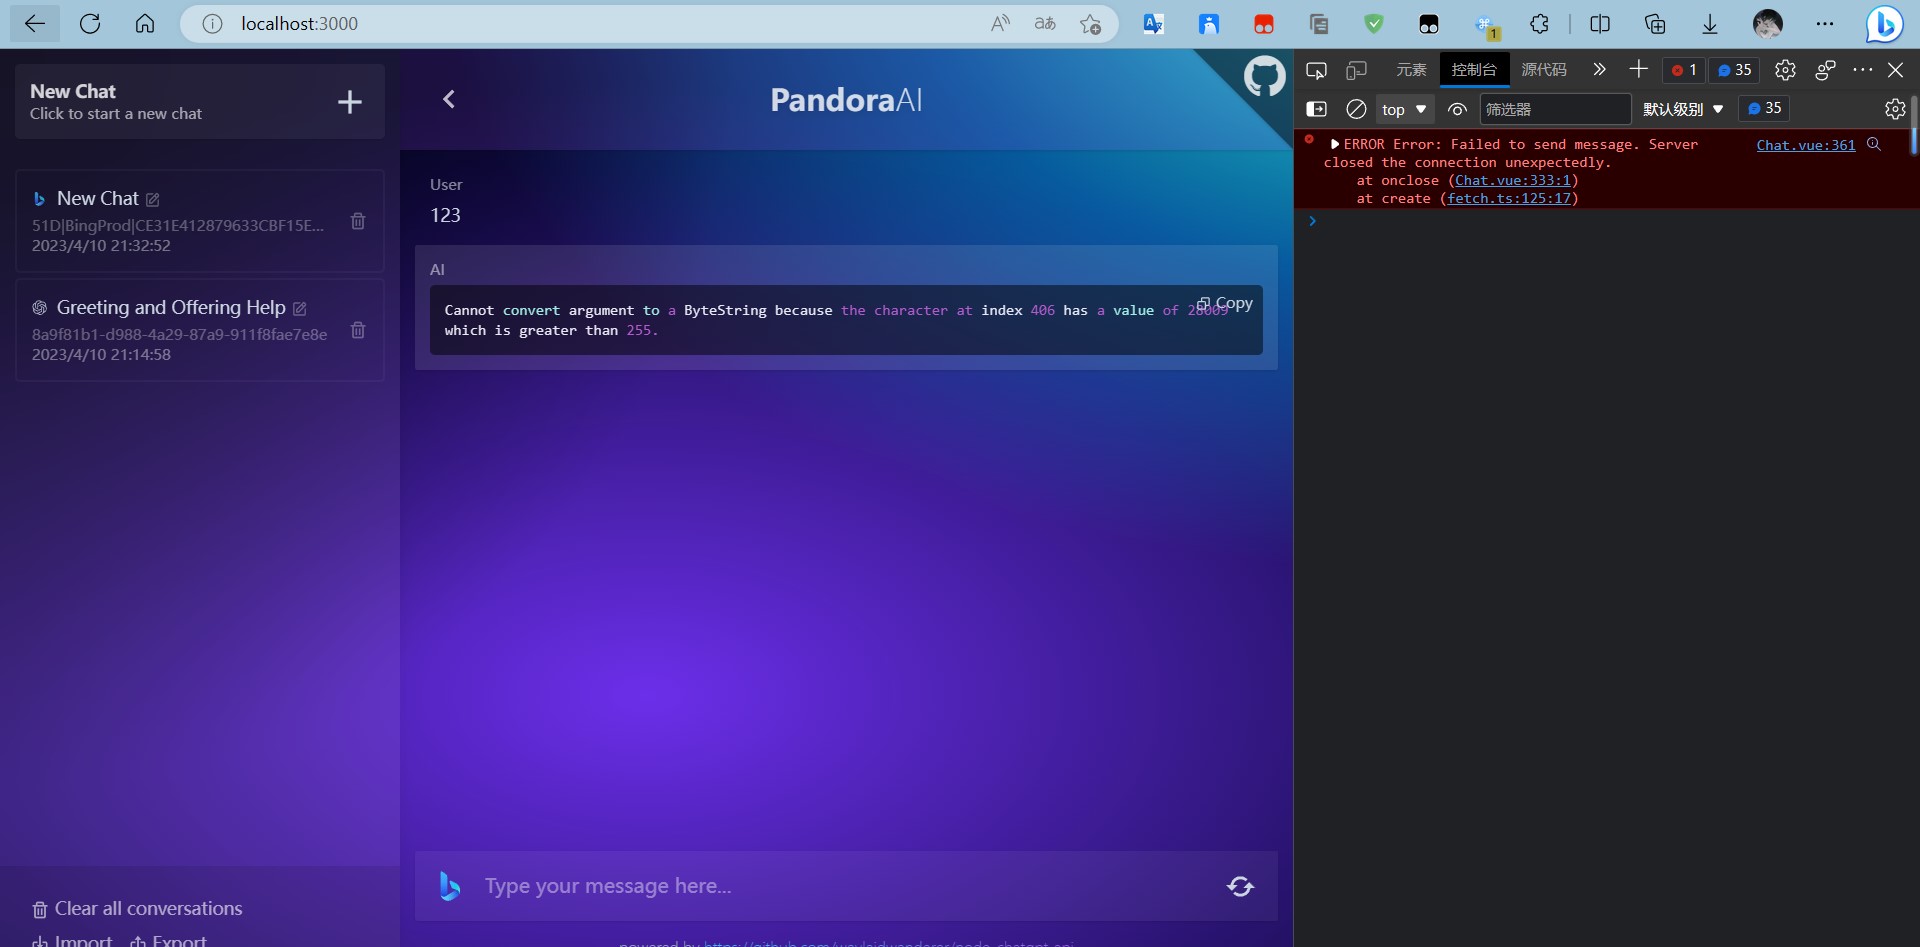
Task: Click the translate icon in address bar
Action: click(x=1045, y=24)
